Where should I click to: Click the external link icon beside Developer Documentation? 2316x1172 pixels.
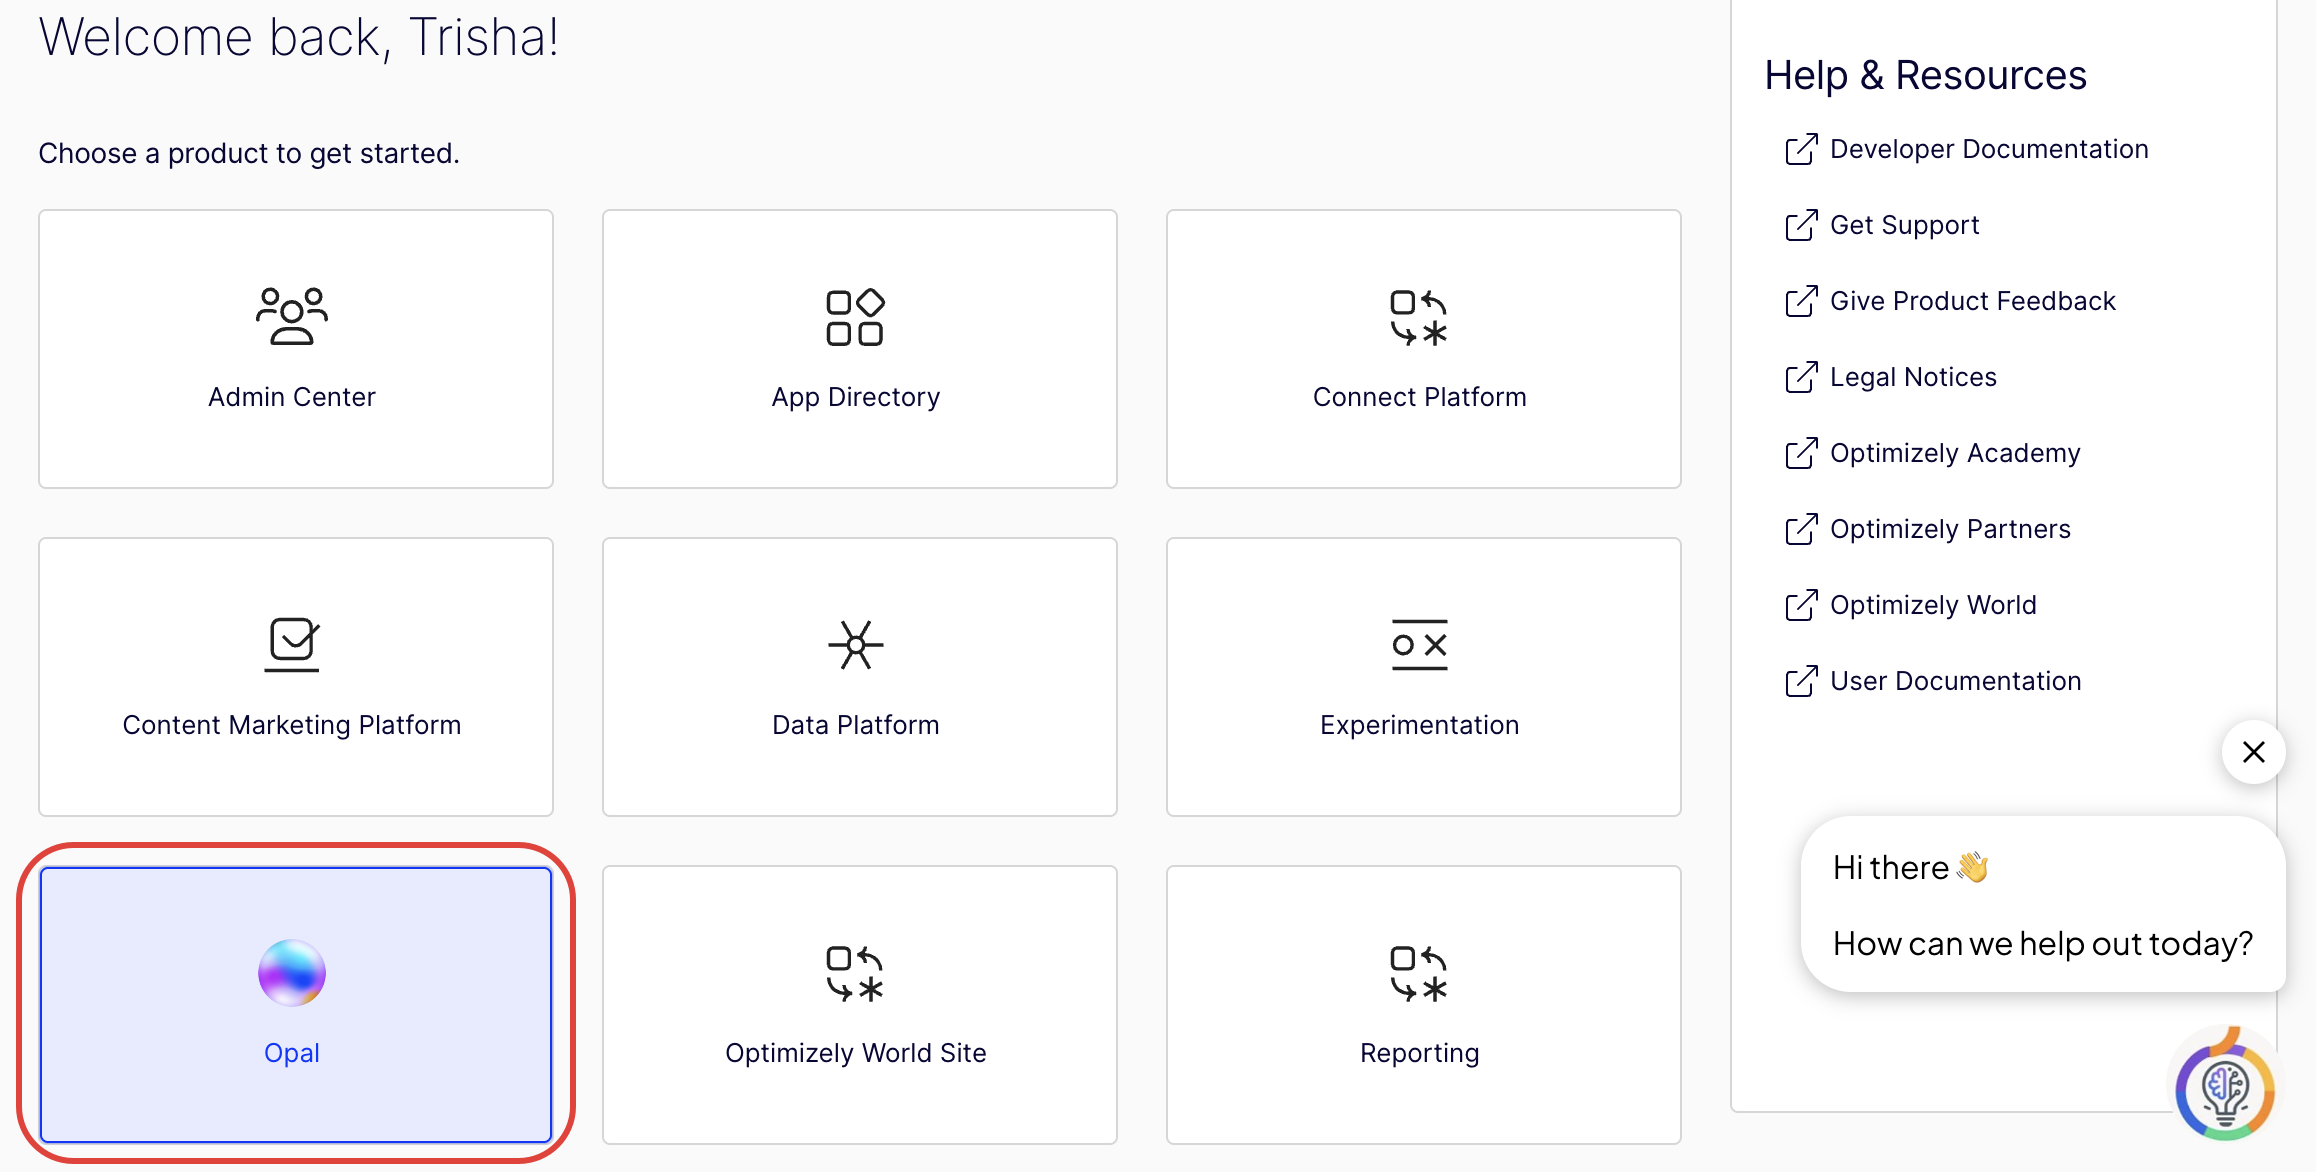pyautogui.click(x=1802, y=149)
